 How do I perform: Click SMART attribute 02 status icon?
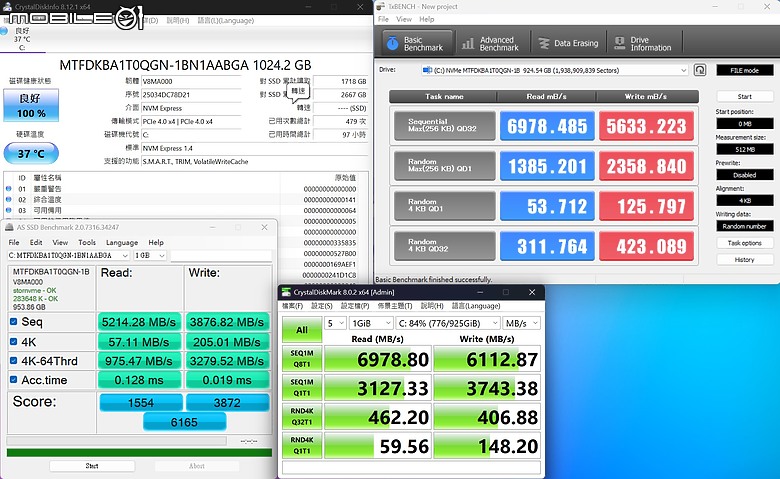(8, 199)
